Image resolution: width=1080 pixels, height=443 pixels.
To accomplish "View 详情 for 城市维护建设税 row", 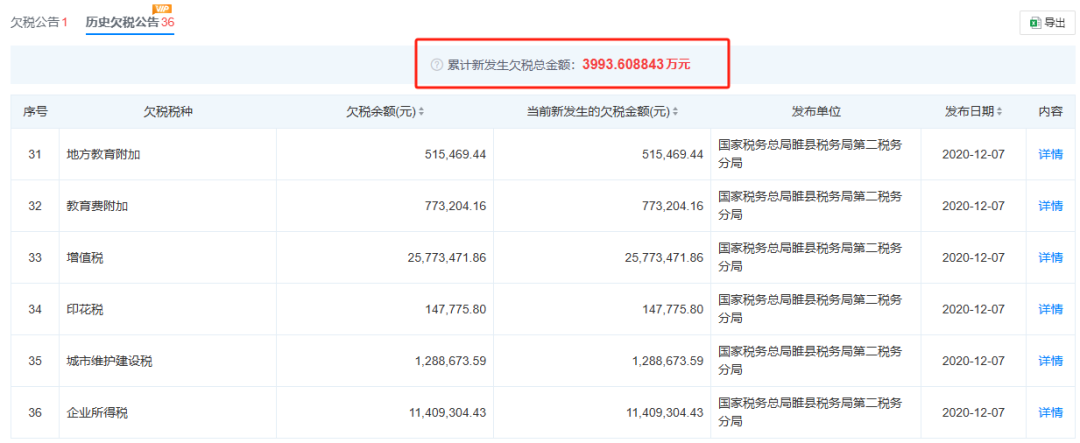I will (1050, 361).
